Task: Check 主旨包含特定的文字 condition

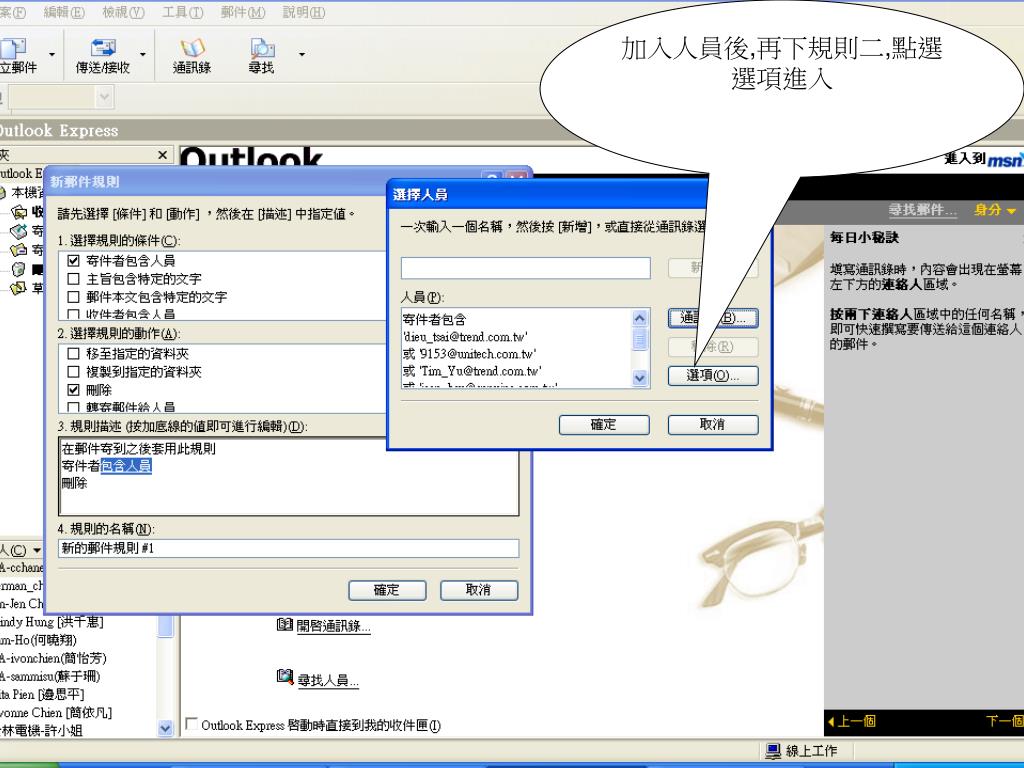Action: [74, 279]
